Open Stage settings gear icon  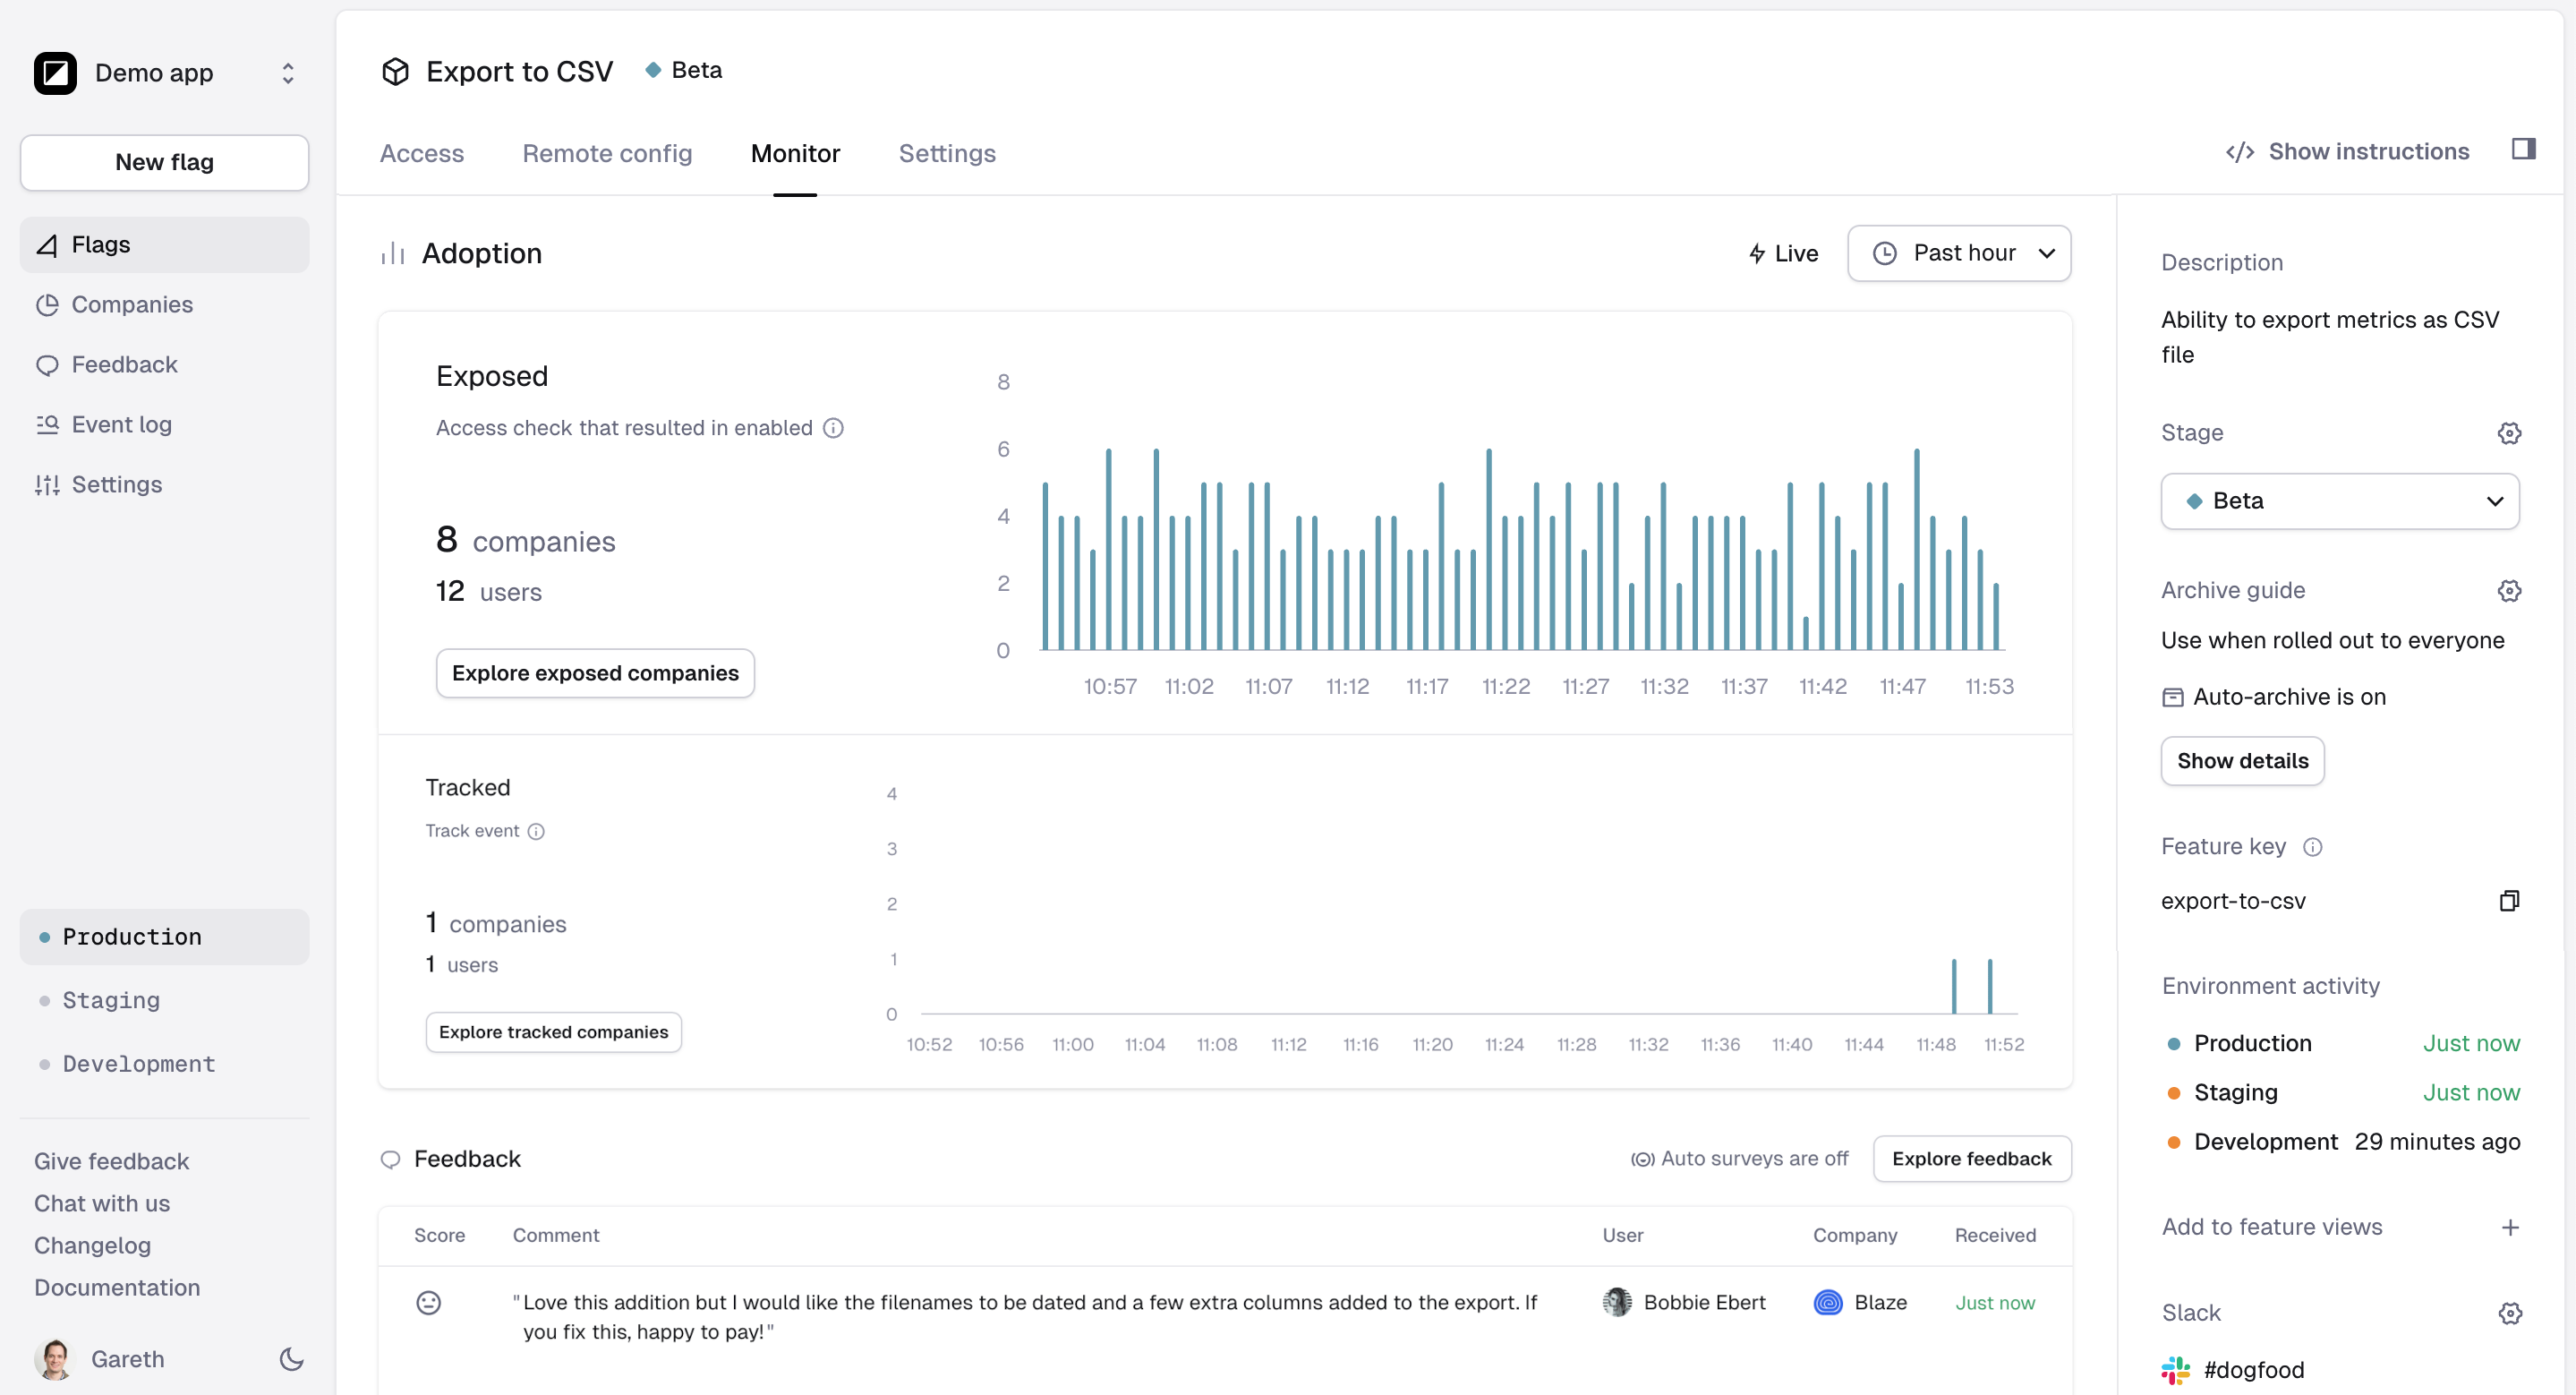pos(2508,433)
